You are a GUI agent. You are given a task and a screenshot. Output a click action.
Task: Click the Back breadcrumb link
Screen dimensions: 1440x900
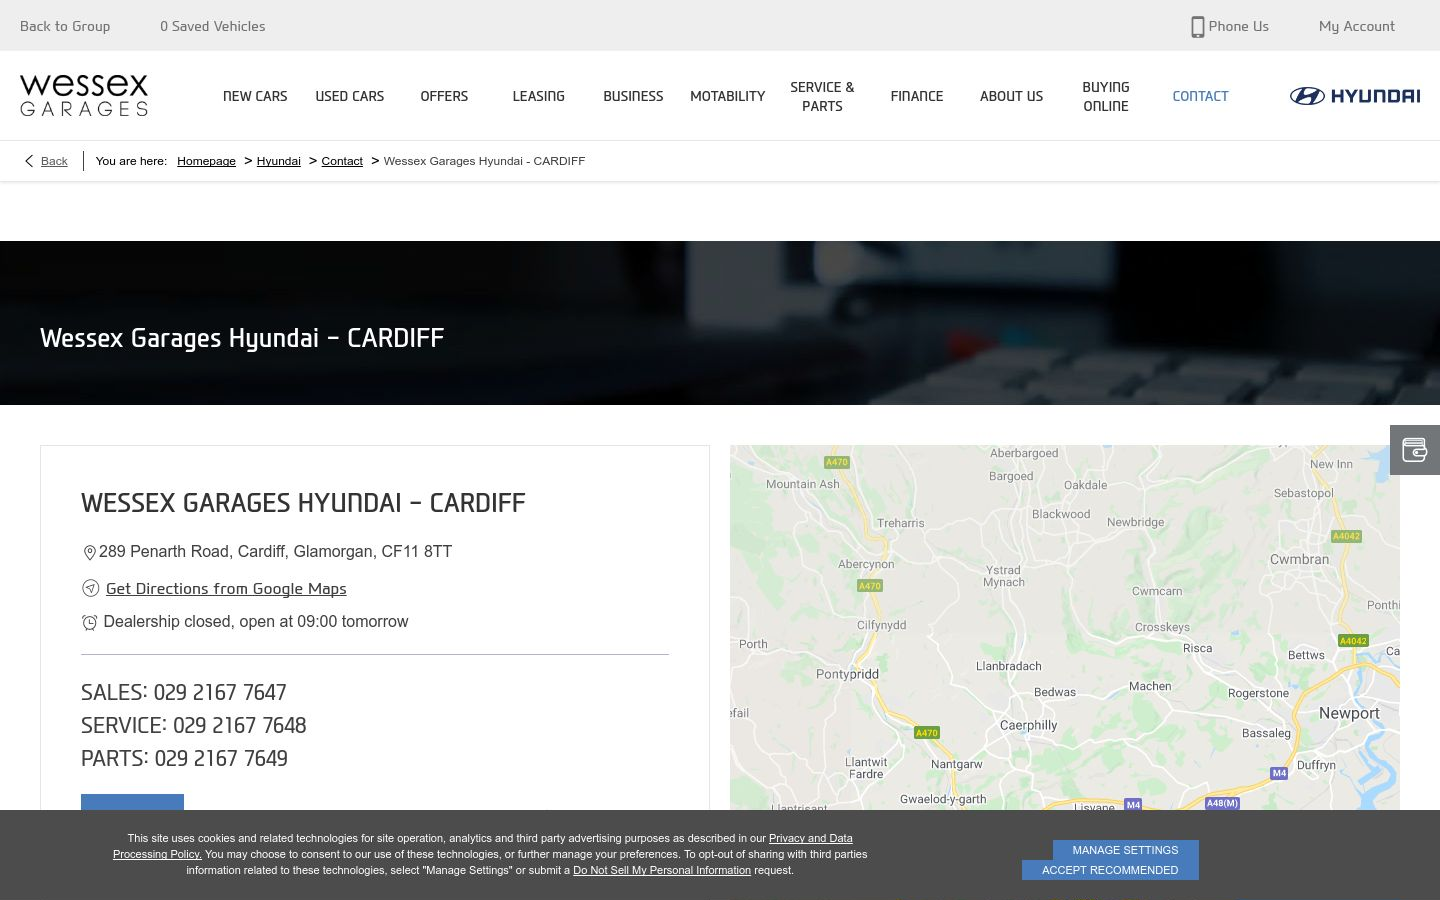click(x=54, y=161)
